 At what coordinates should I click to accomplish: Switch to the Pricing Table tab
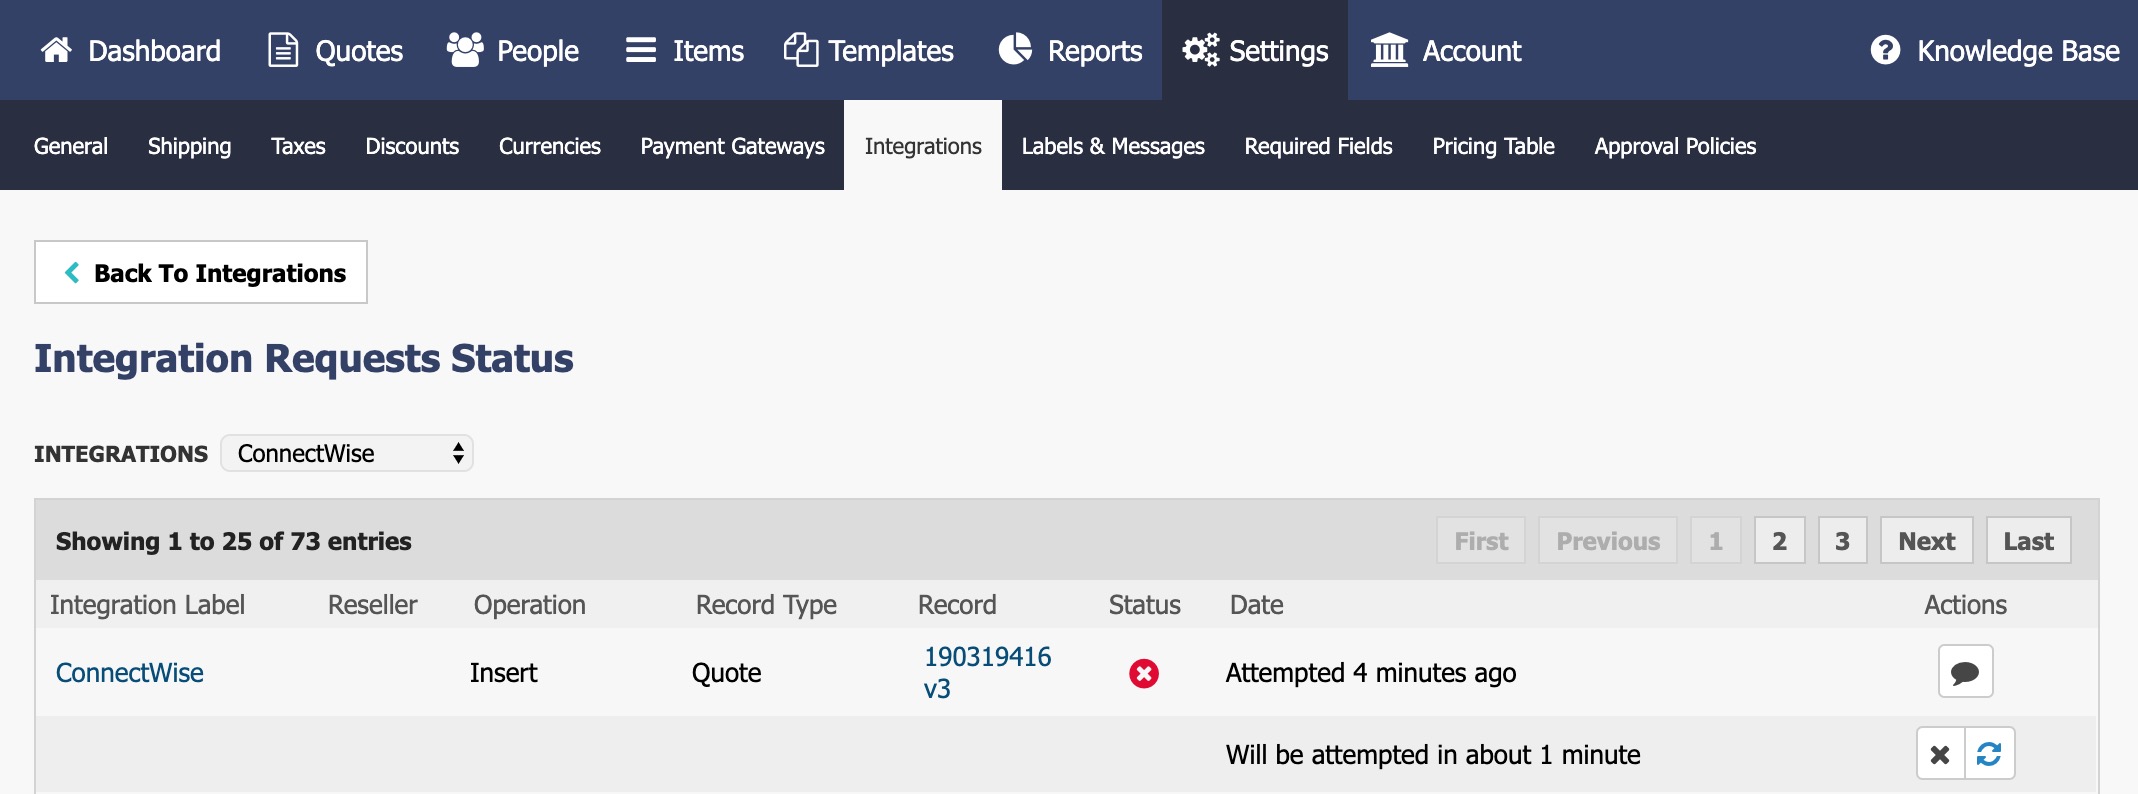tap(1493, 146)
